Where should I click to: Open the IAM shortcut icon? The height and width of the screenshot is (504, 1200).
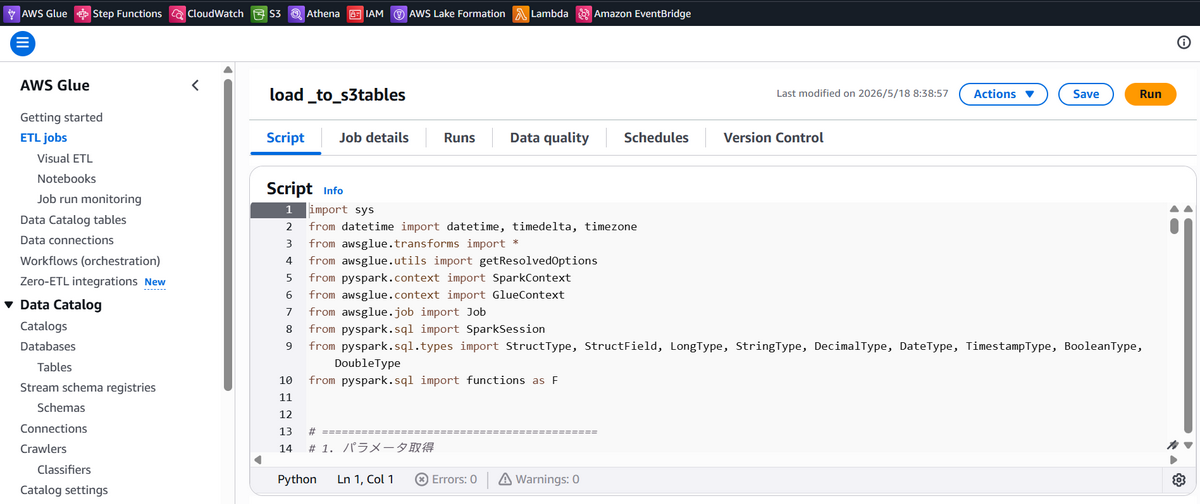pos(355,14)
